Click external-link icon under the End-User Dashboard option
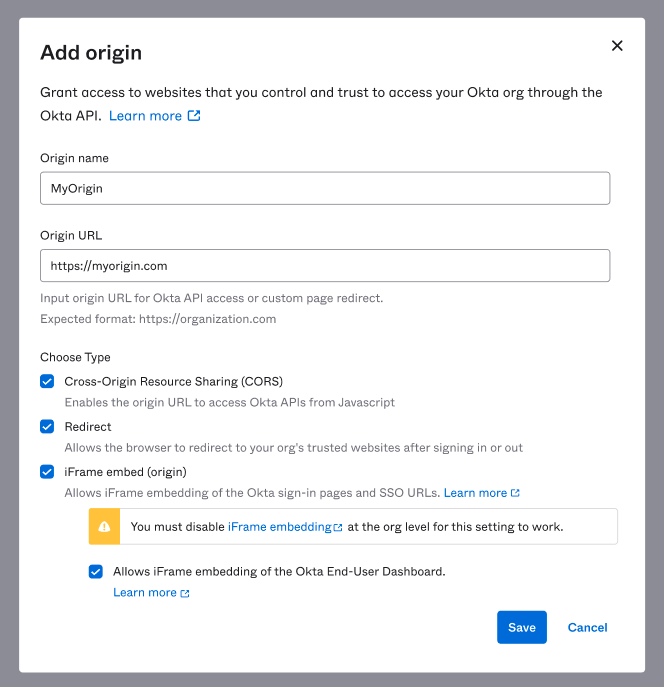 tap(185, 593)
